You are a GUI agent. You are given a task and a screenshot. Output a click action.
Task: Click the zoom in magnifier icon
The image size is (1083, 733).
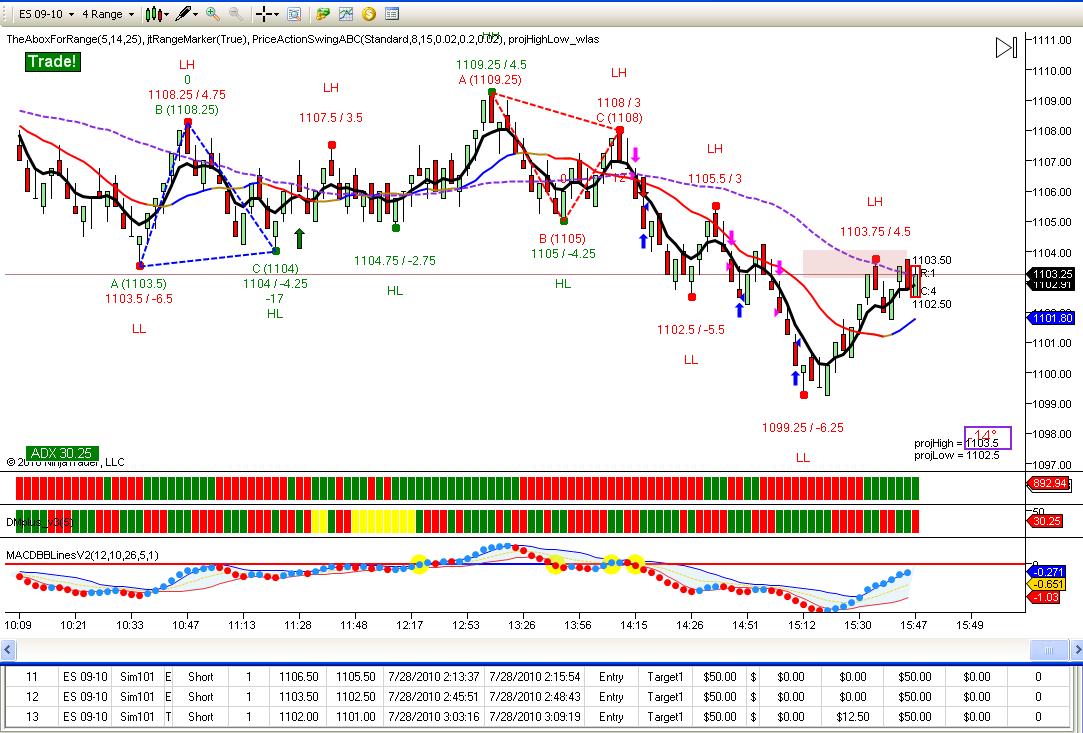tap(213, 14)
